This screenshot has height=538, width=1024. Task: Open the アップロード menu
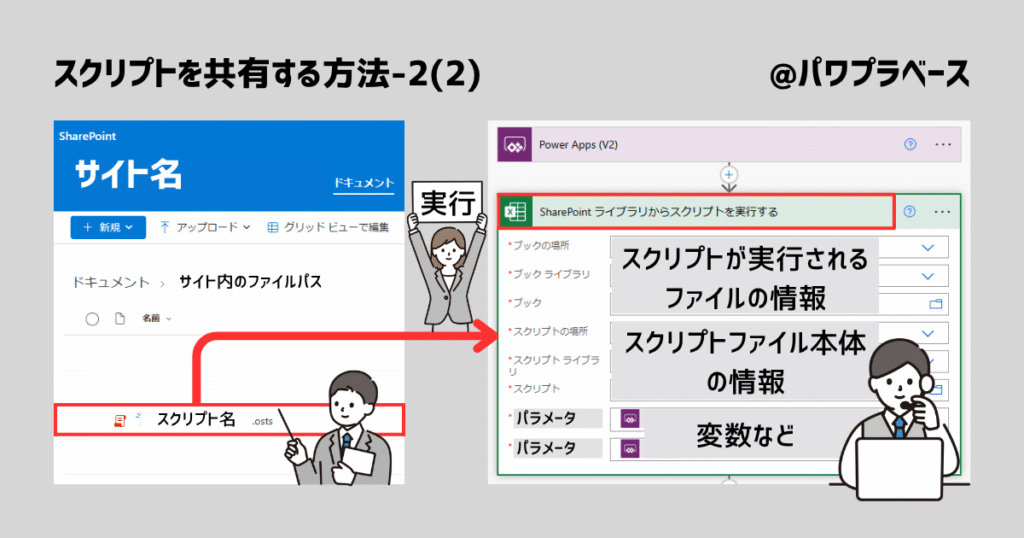tap(205, 228)
